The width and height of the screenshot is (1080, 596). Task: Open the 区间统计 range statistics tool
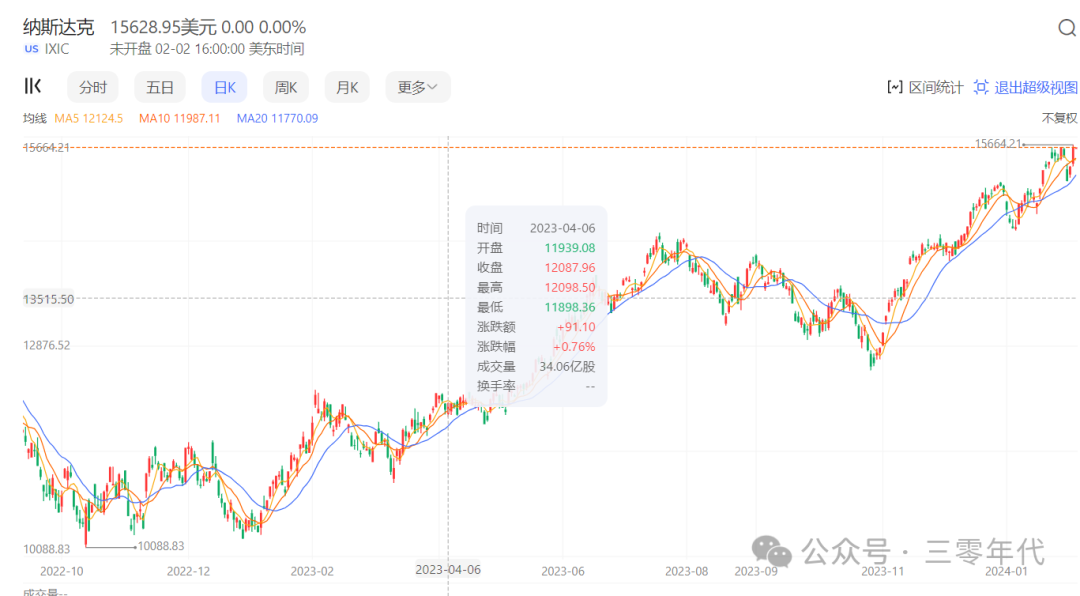coord(925,88)
